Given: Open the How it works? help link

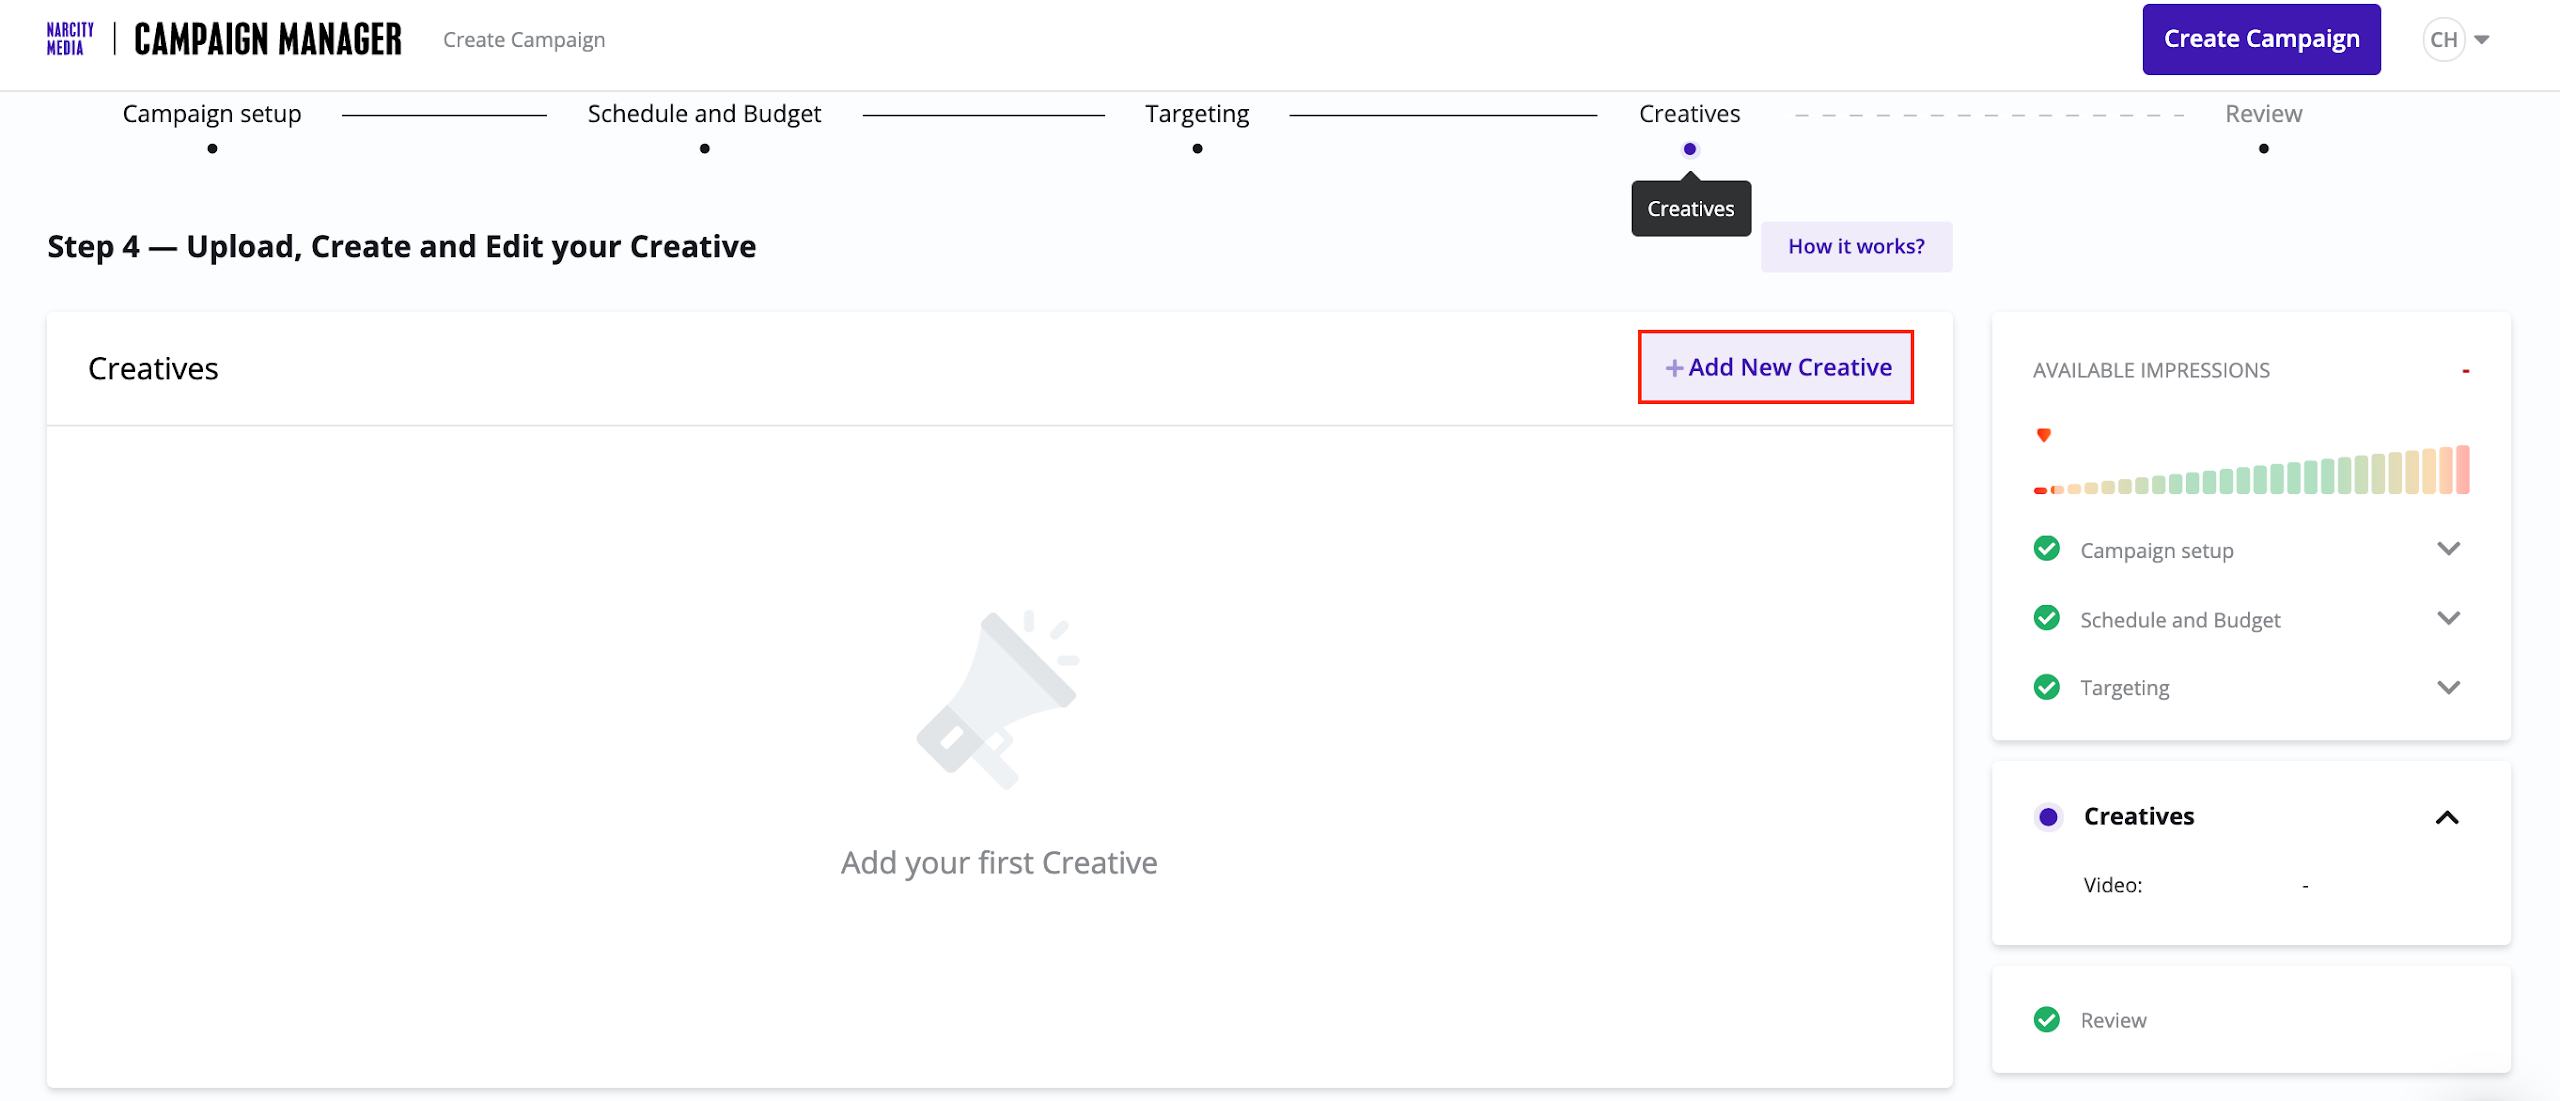Looking at the screenshot, I should coord(1856,246).
